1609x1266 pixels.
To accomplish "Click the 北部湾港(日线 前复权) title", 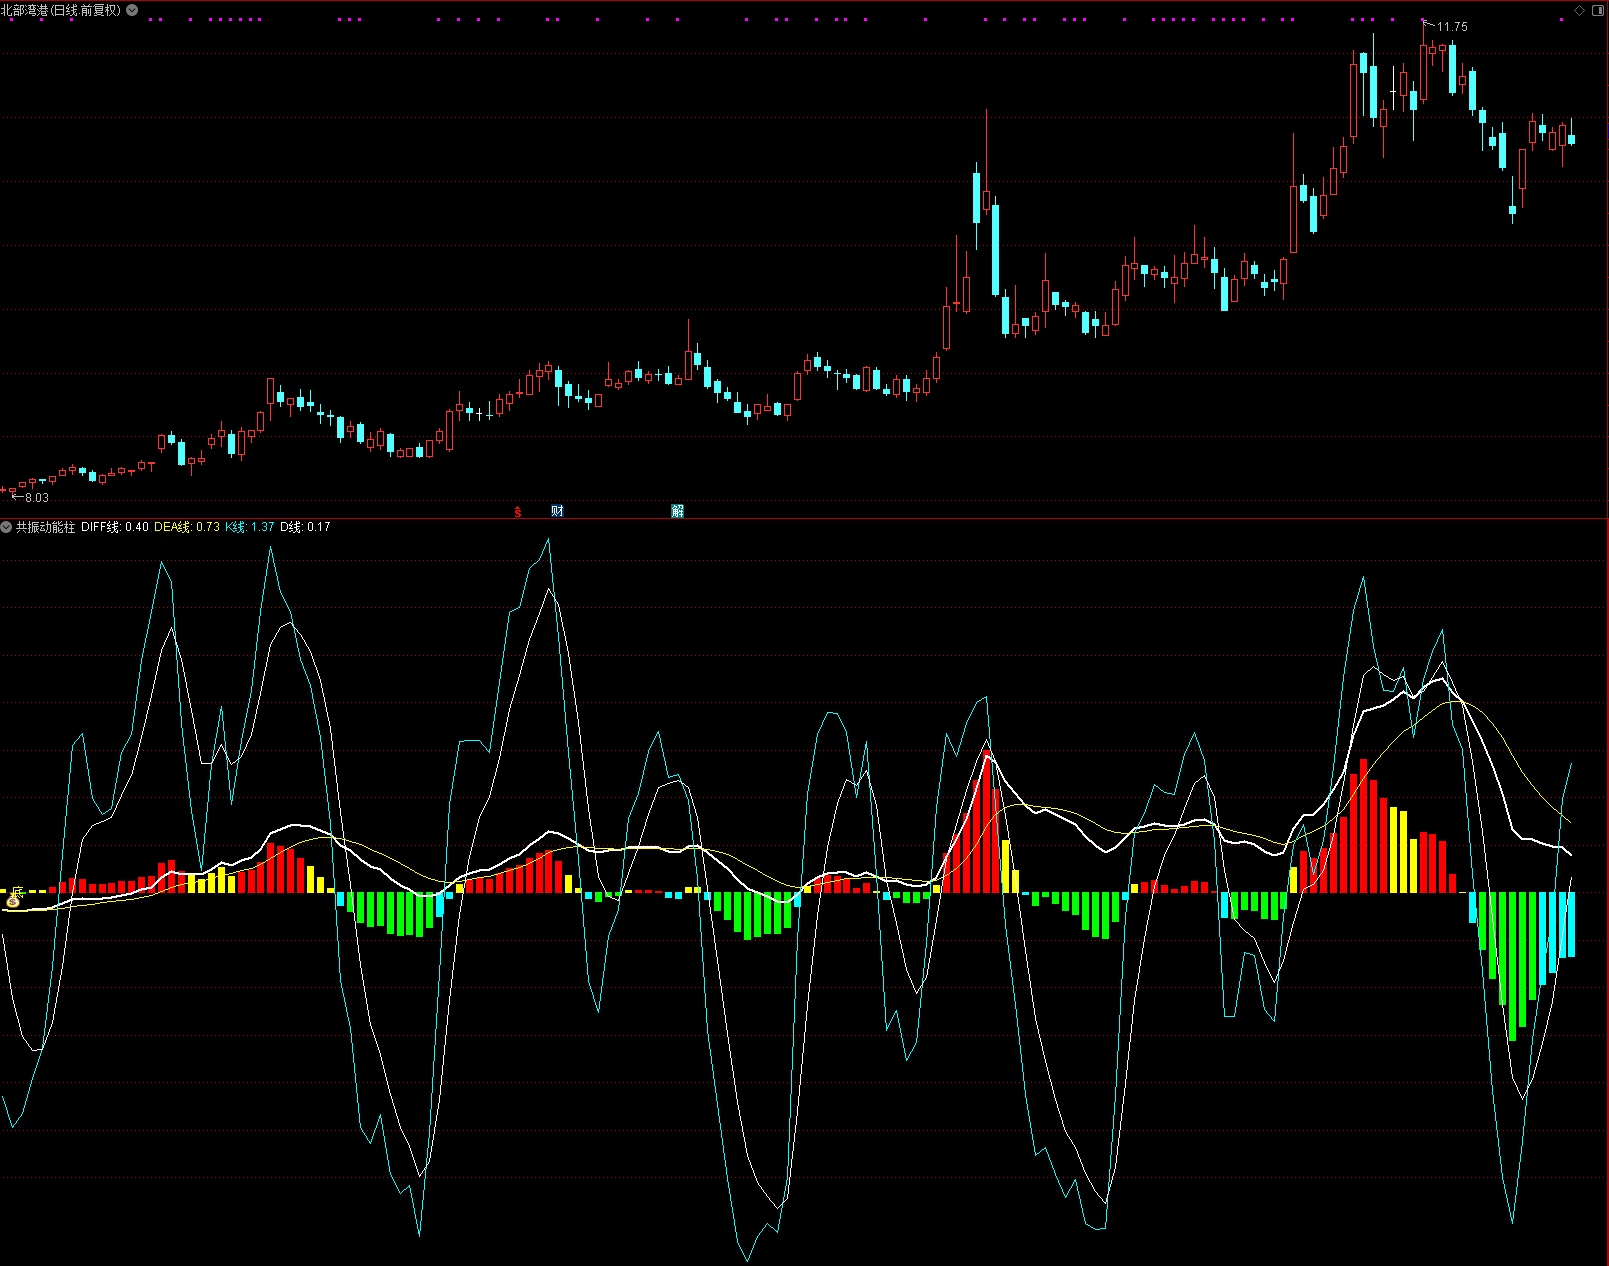I will click(61, 10).
